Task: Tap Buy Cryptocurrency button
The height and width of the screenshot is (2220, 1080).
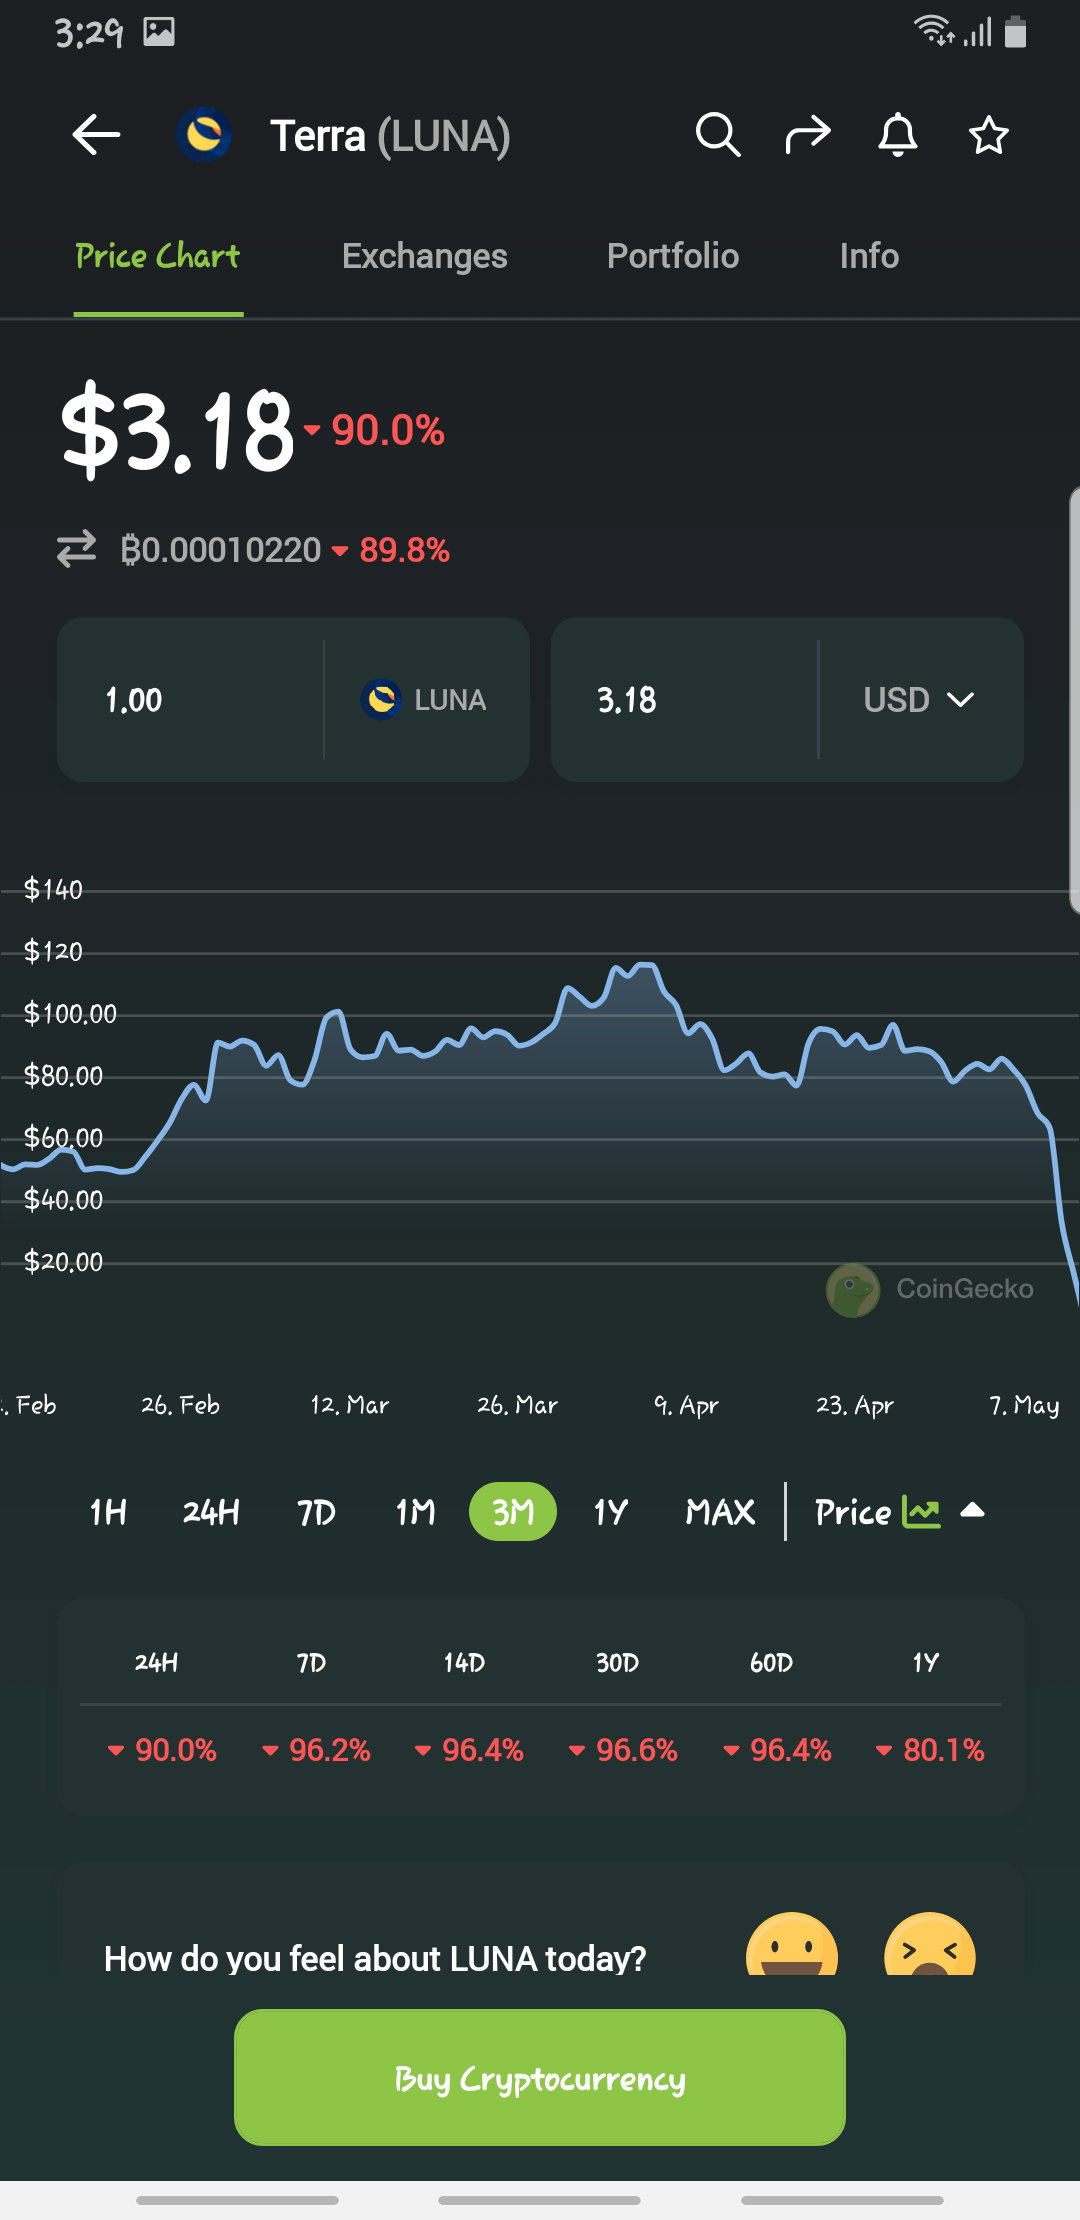Action: click(x=540, y=2078)
